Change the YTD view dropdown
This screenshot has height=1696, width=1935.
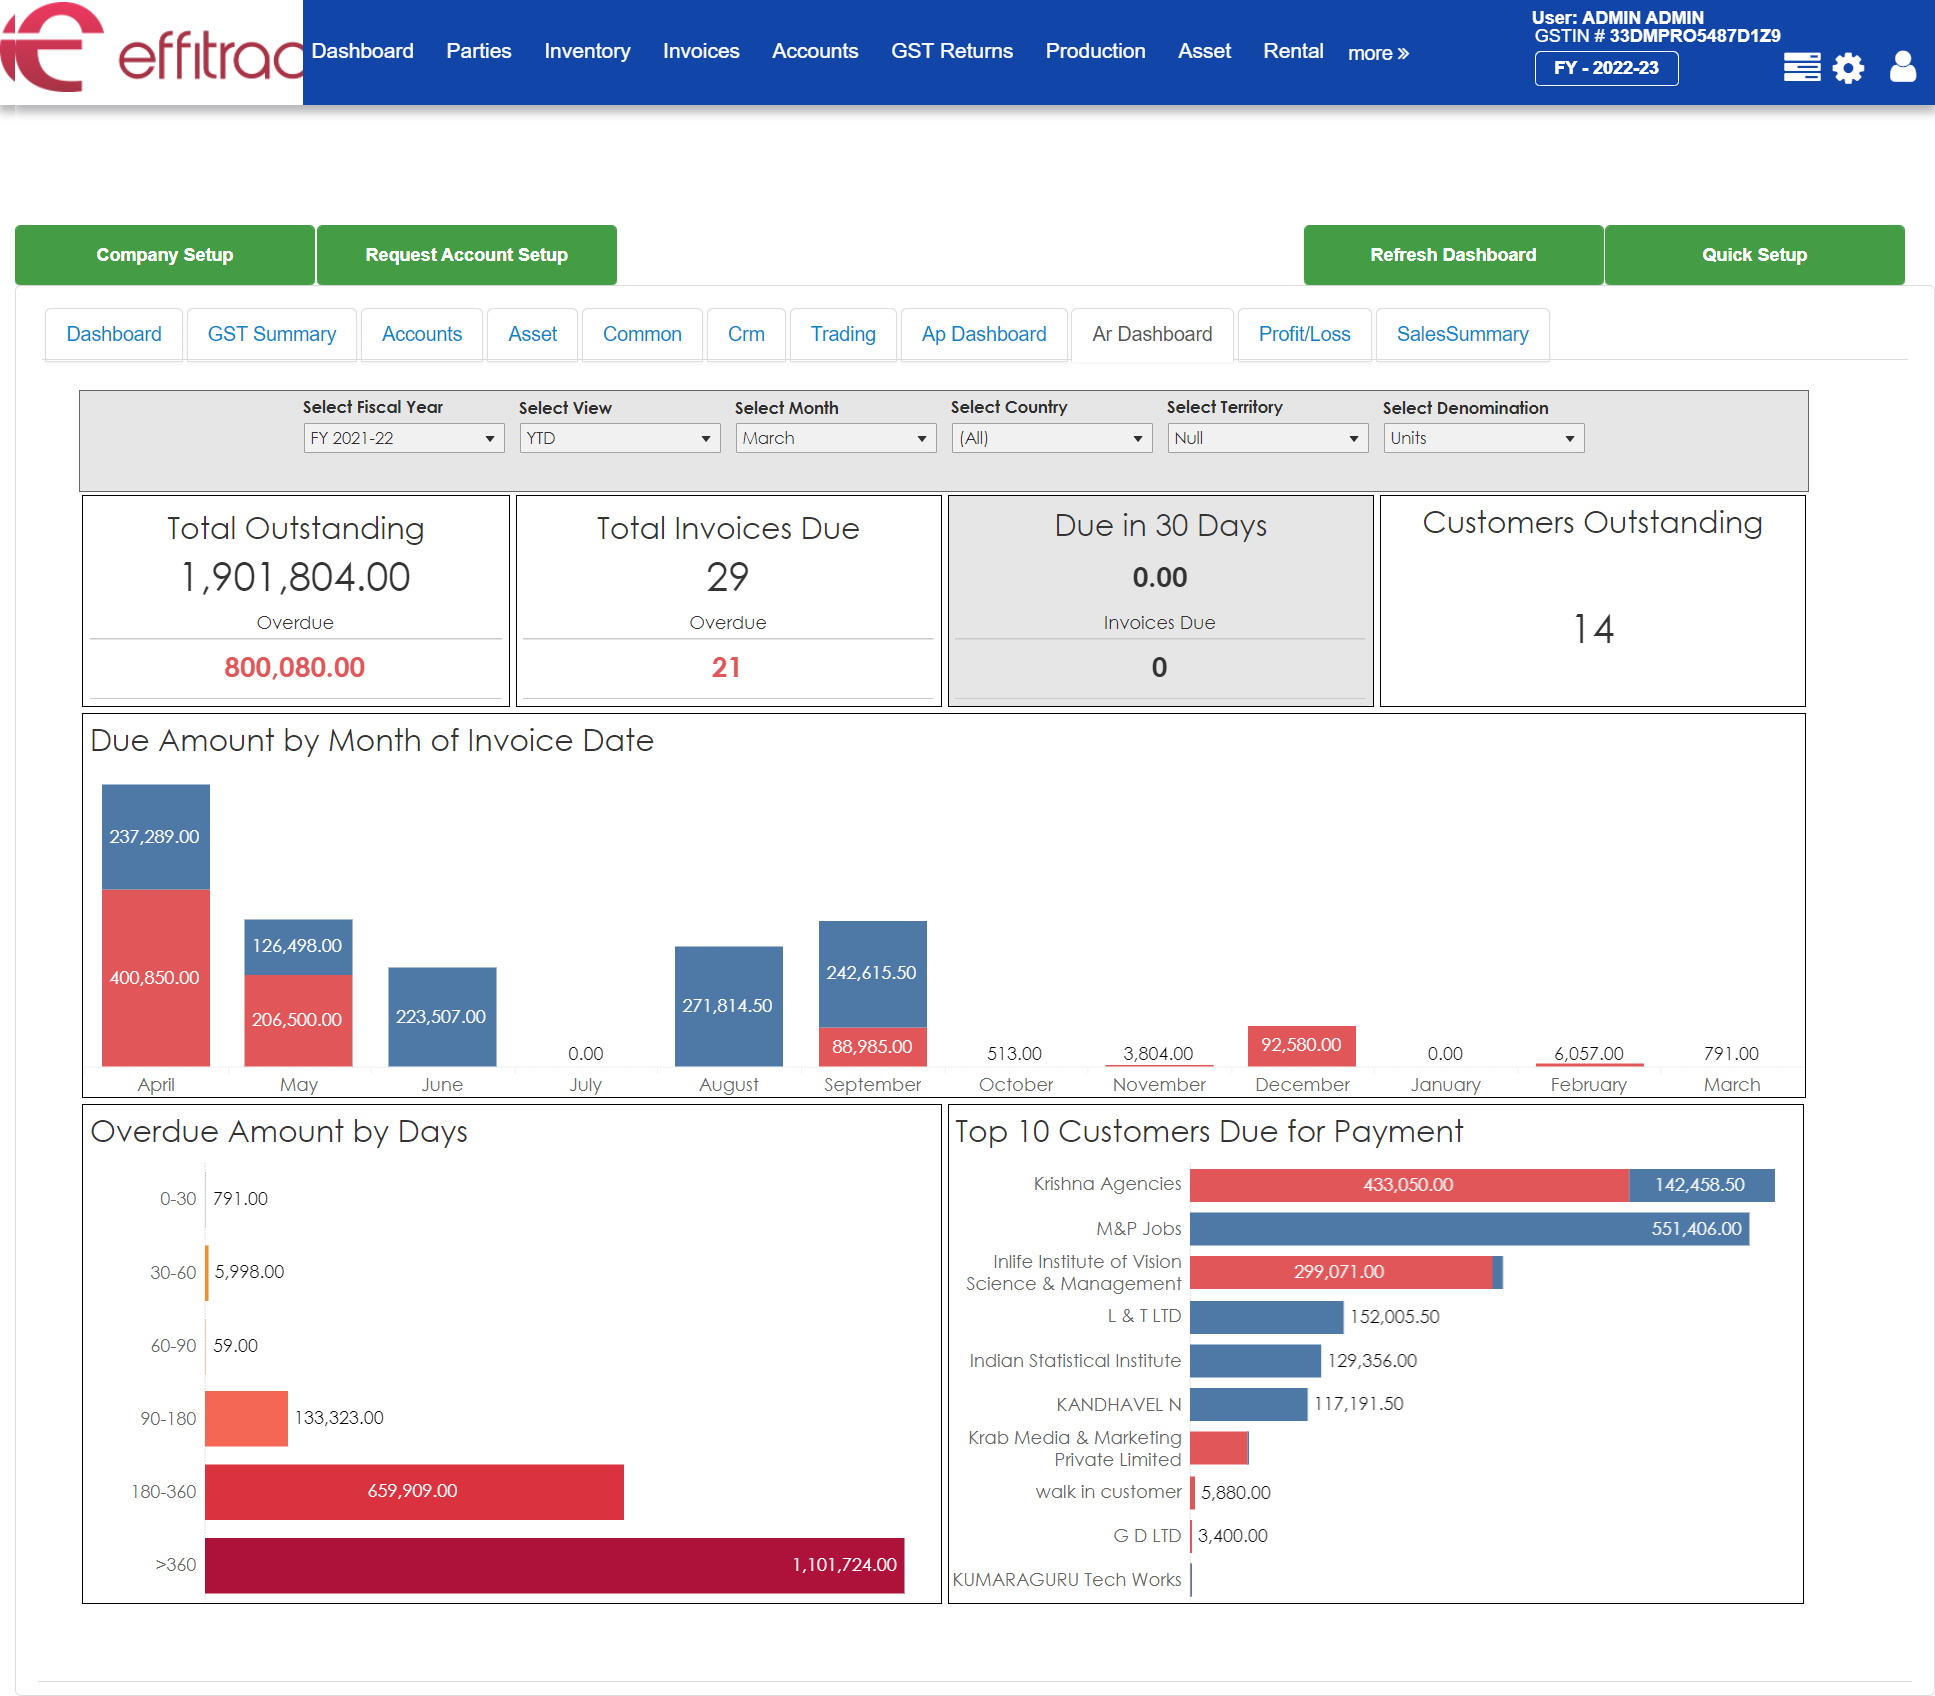(618, 438)
